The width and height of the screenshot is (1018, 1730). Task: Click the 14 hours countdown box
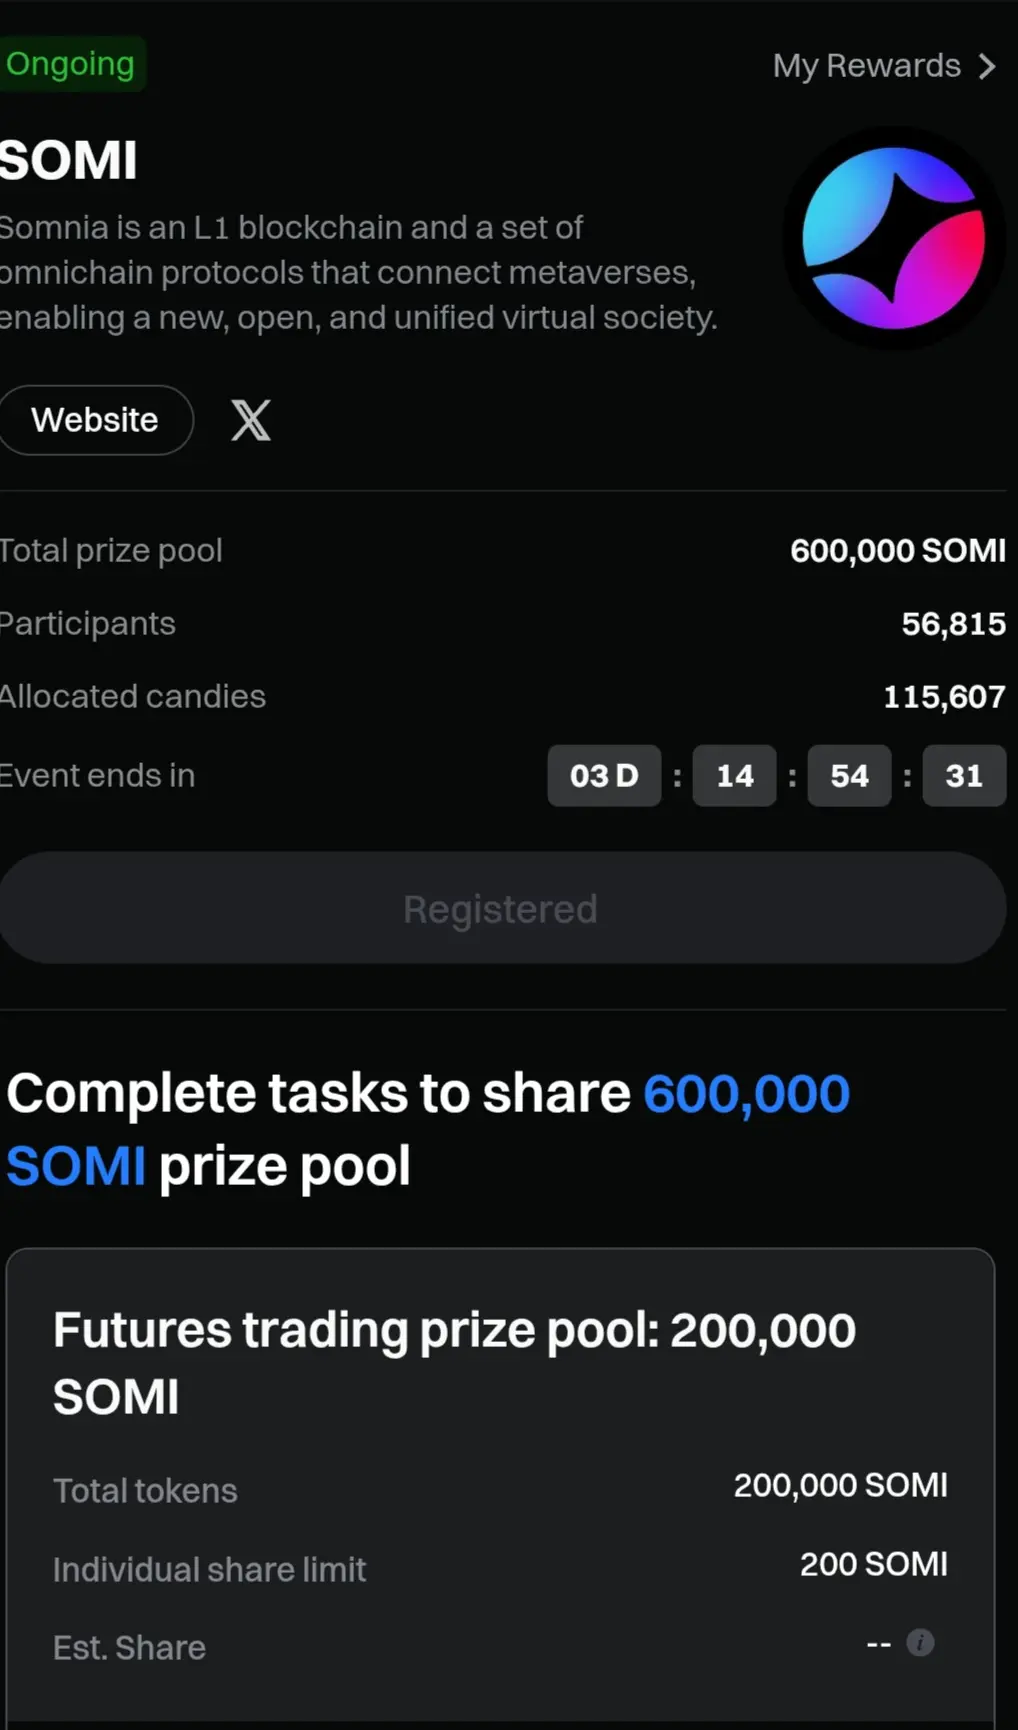pos(735,775)
